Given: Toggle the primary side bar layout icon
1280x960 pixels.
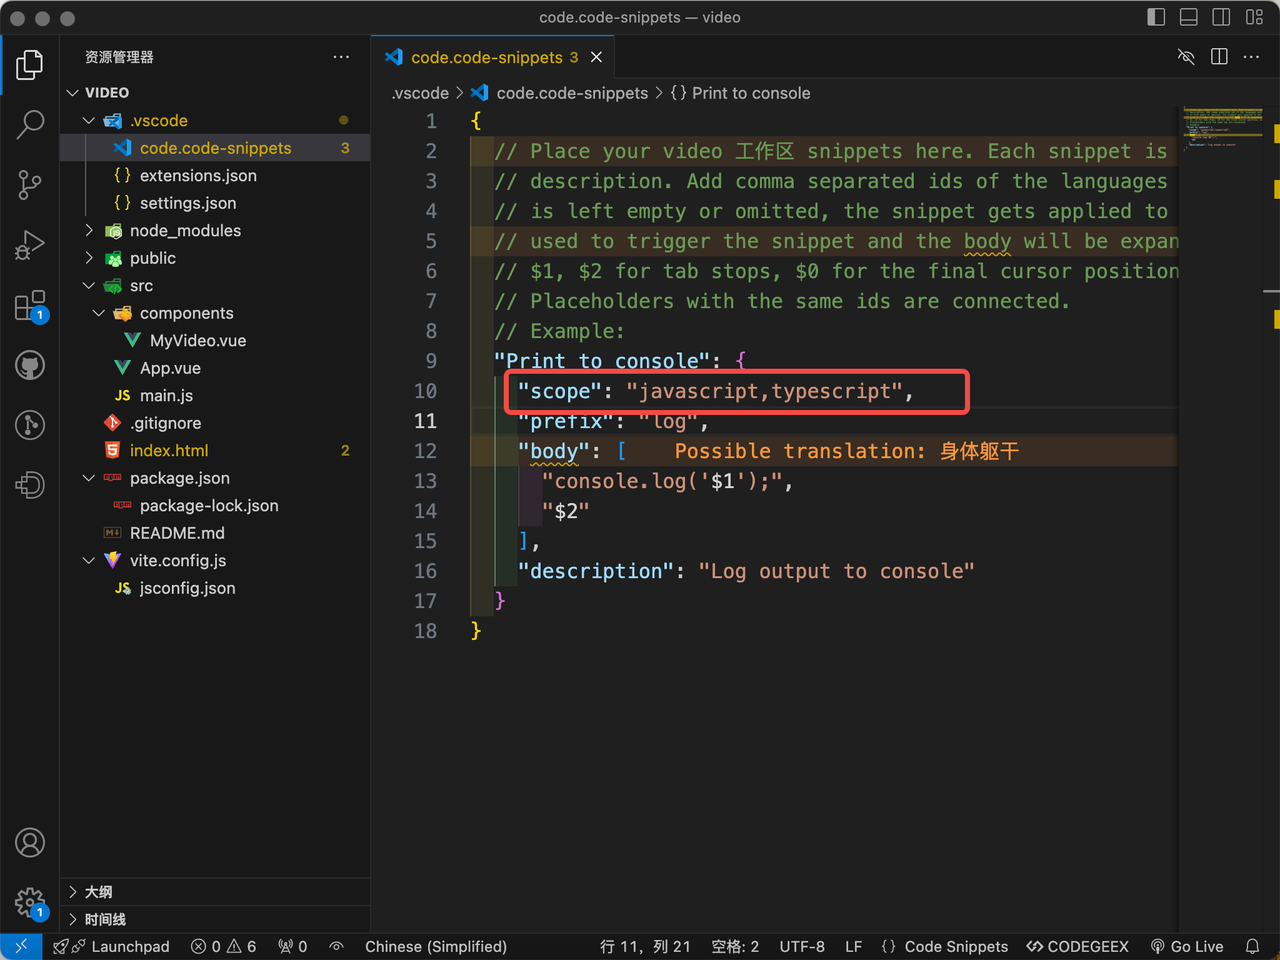Looking at the screenshot, I should pos(1156,17).
